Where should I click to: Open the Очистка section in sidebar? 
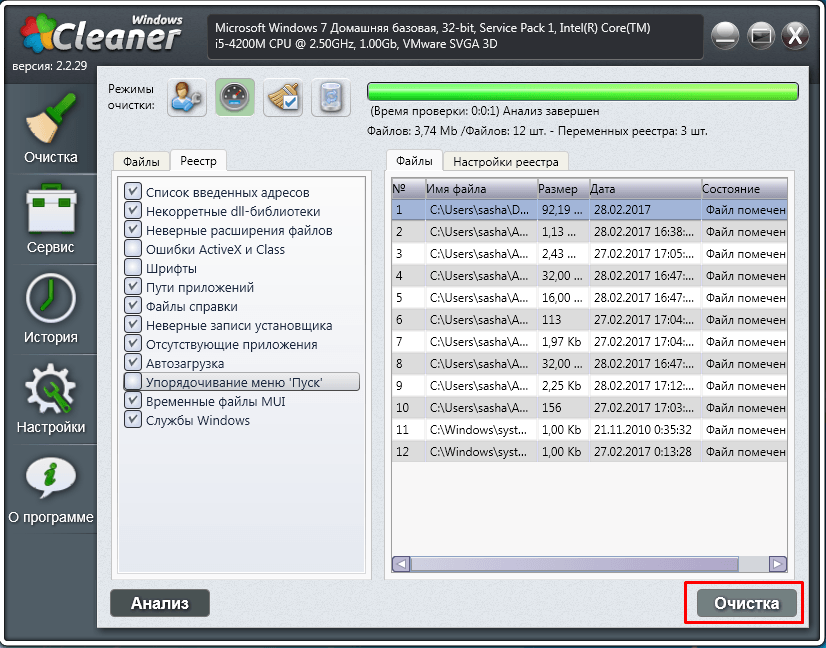[51, 129]
